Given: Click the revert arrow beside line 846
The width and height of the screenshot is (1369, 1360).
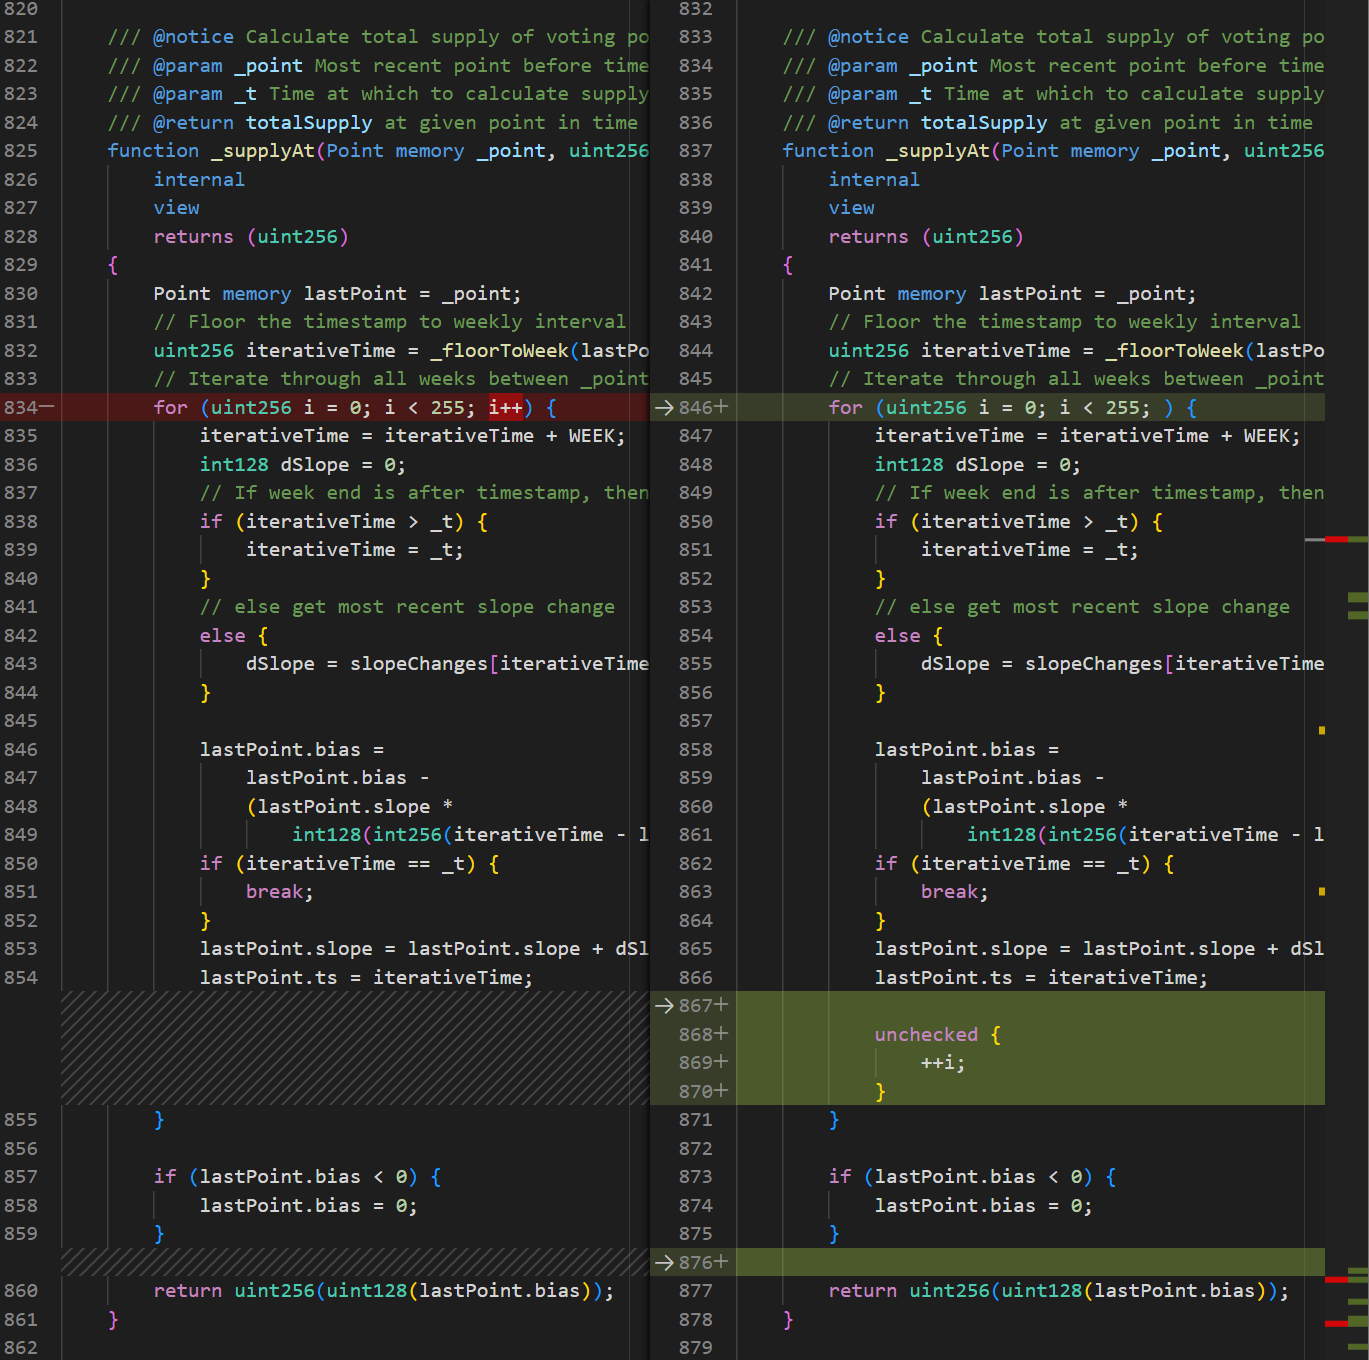Looking at the screenshot, I should pyautogui.click(x=664, y=407).
